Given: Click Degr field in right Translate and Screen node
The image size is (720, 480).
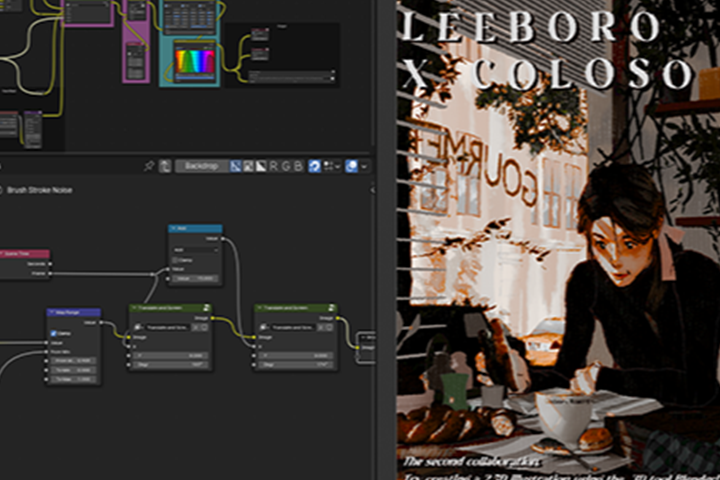Looking at the screenshot, I should pyautogui.click(x=296, y=365).
